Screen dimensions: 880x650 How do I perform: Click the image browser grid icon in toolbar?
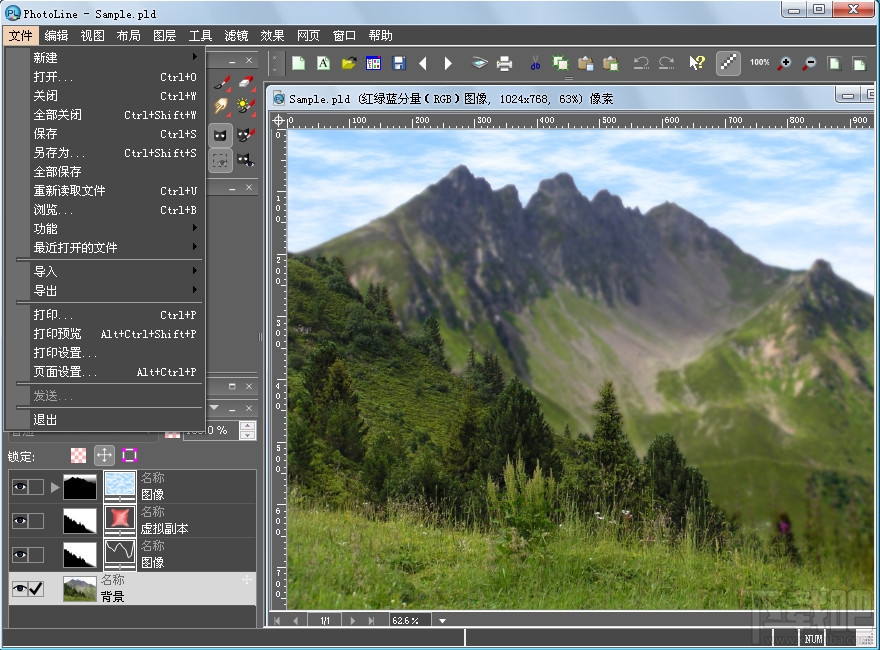373,63
